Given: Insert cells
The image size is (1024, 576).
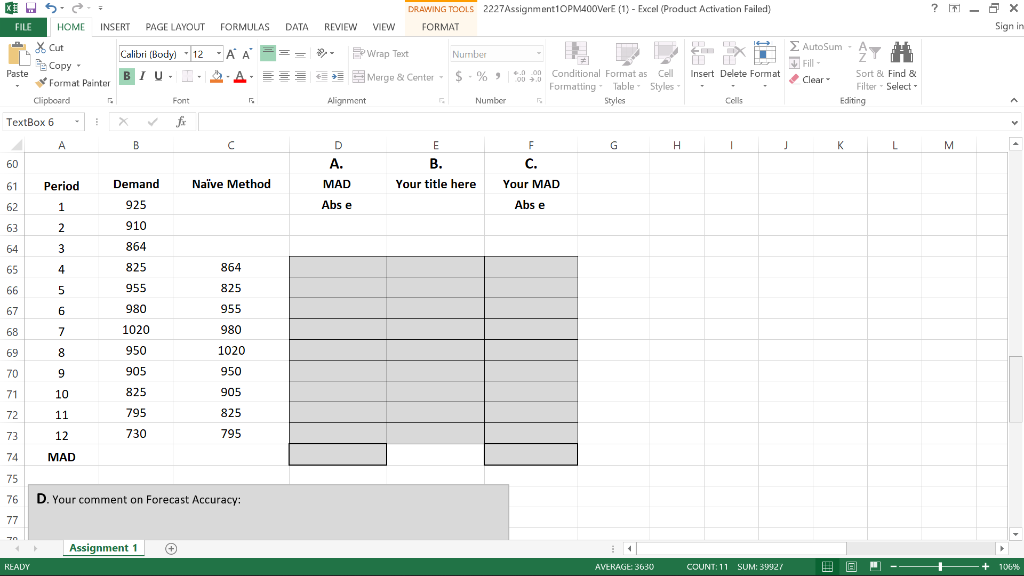Looking at the screenshot, I should 702,65.
